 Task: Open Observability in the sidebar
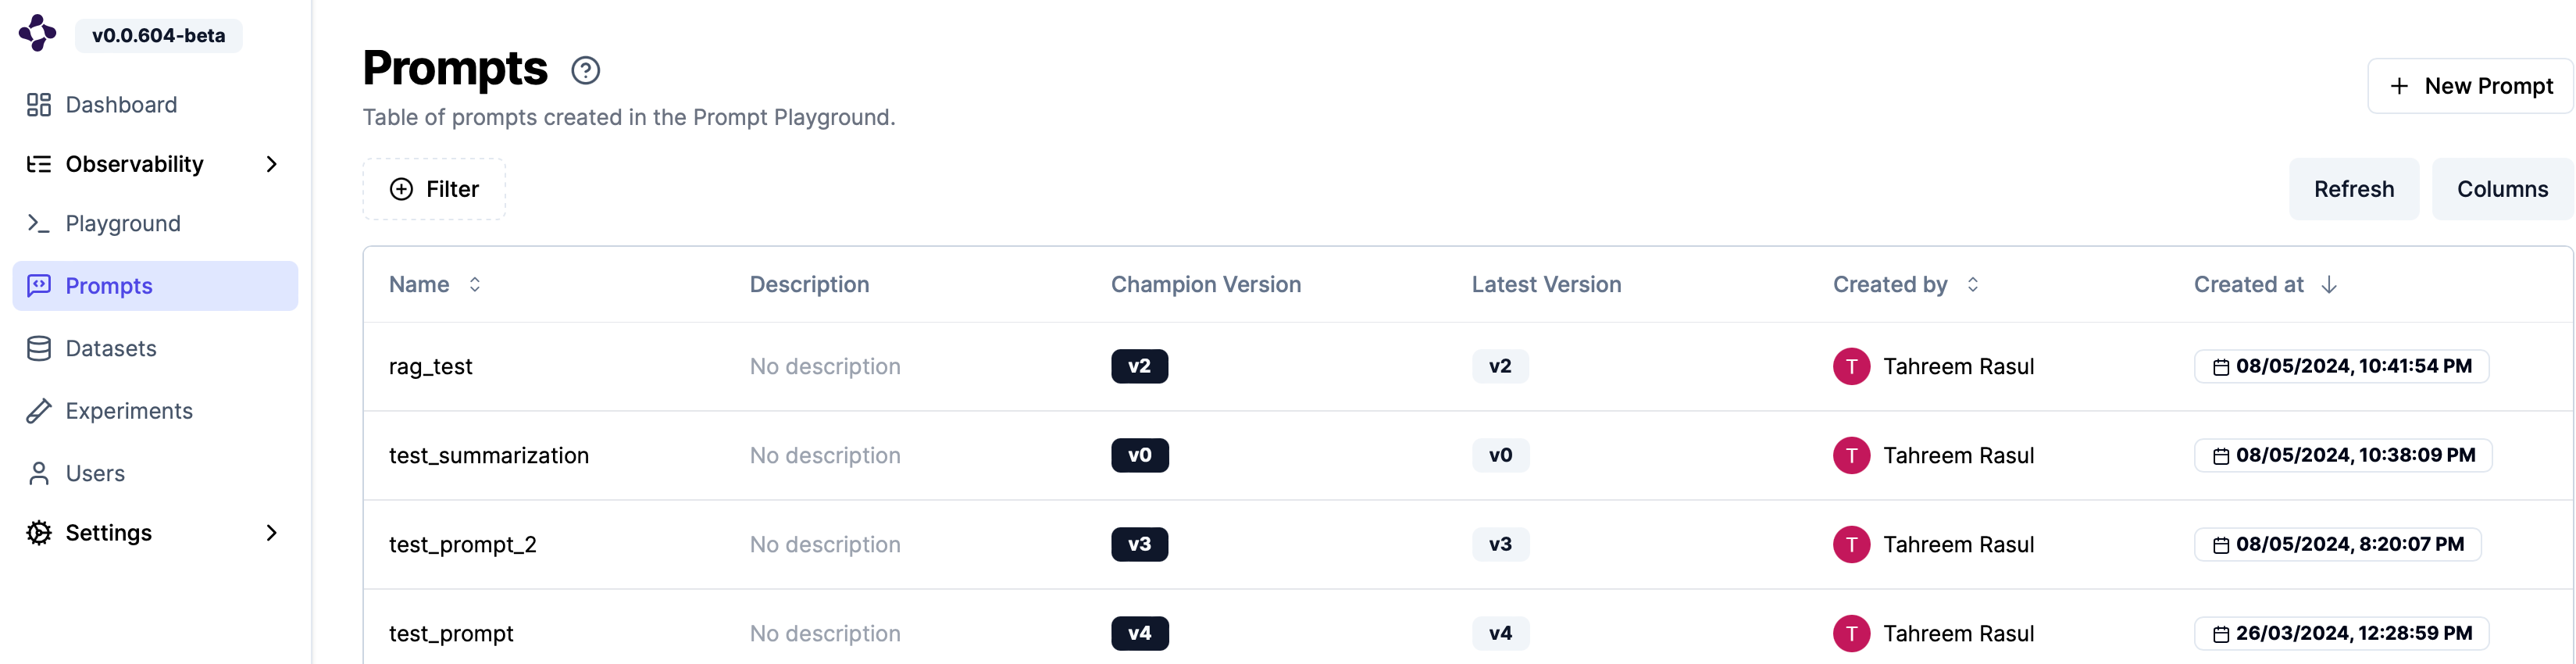[x=134, y=164]
